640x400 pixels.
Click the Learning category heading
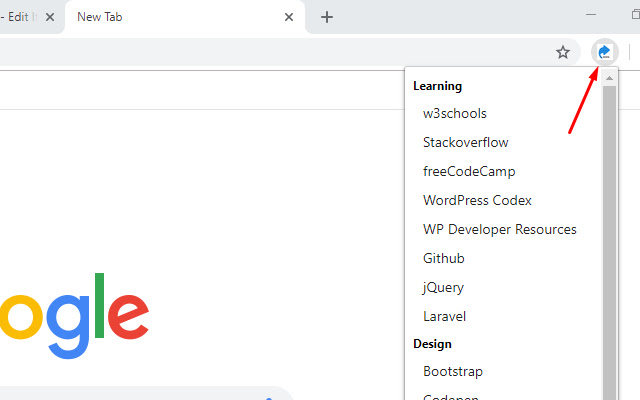[438, 86]
